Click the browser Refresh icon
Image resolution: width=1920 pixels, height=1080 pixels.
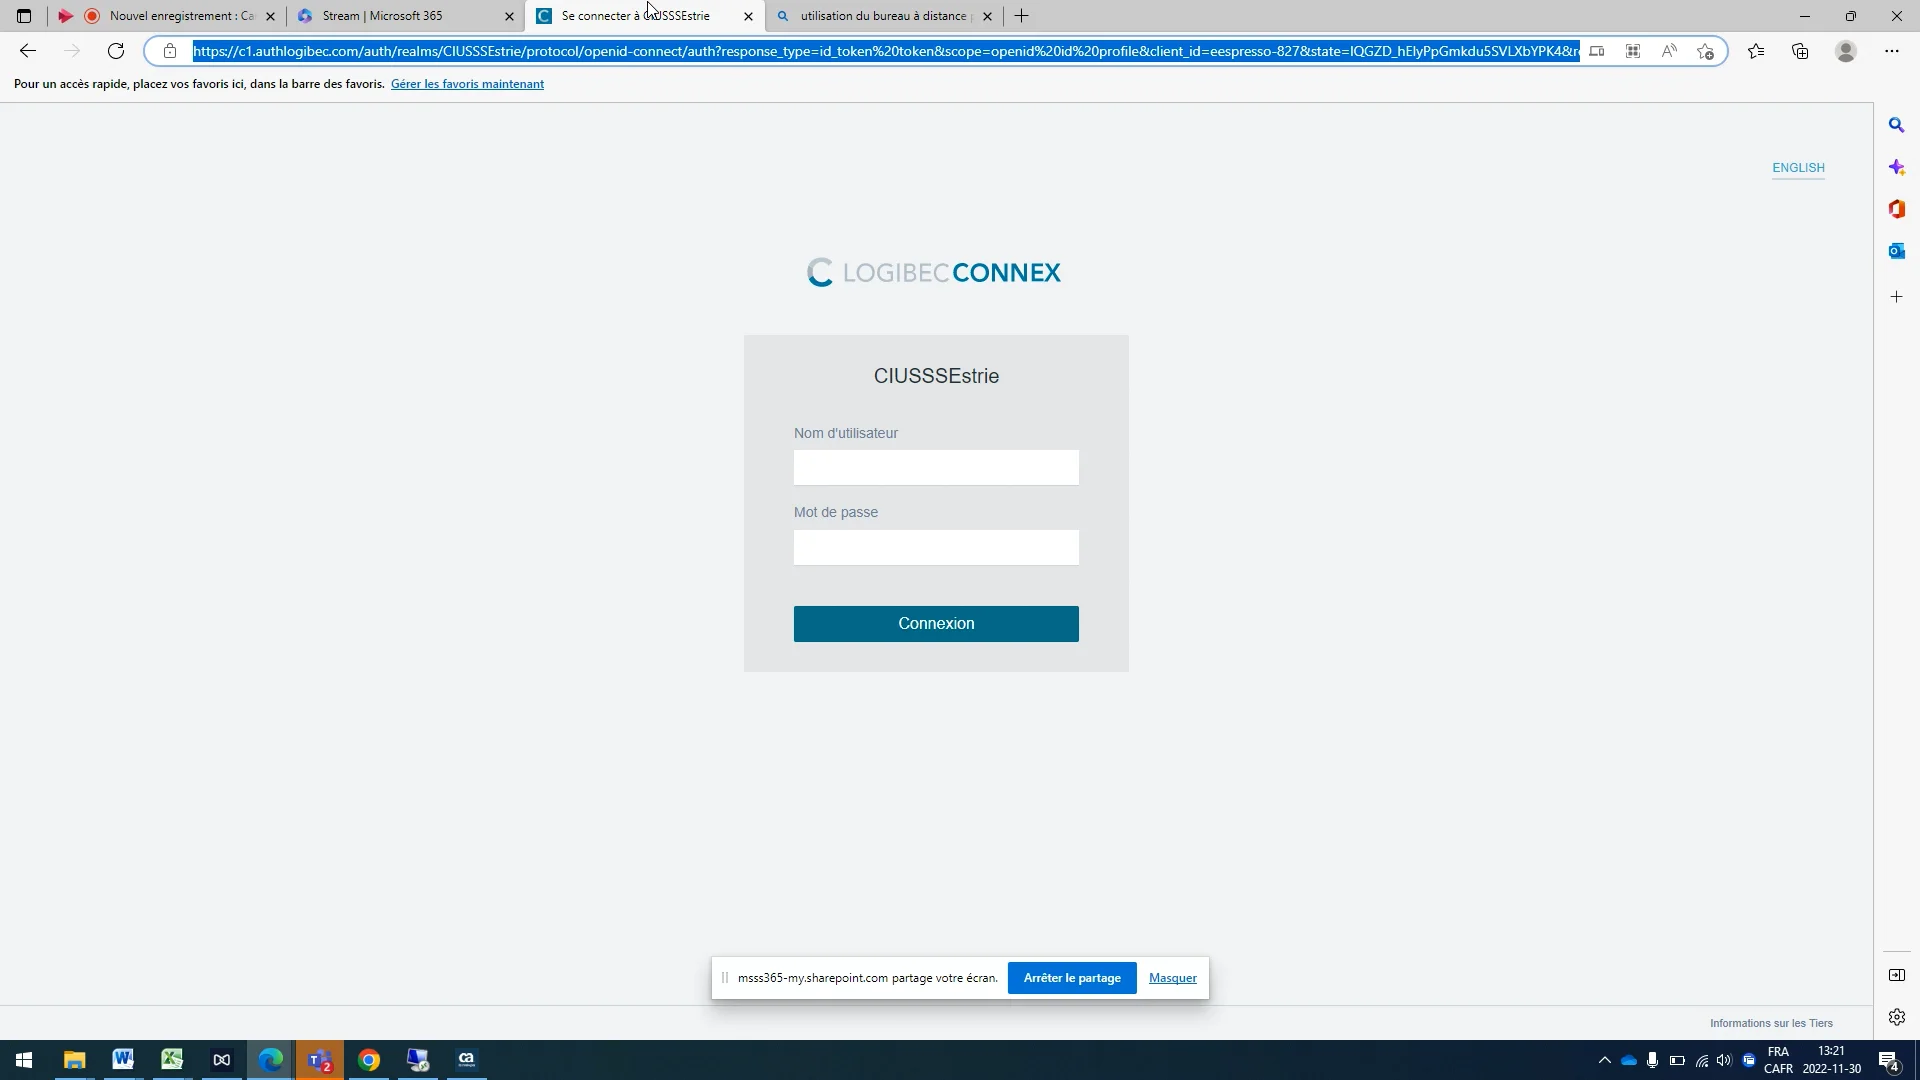click(116, 51)
